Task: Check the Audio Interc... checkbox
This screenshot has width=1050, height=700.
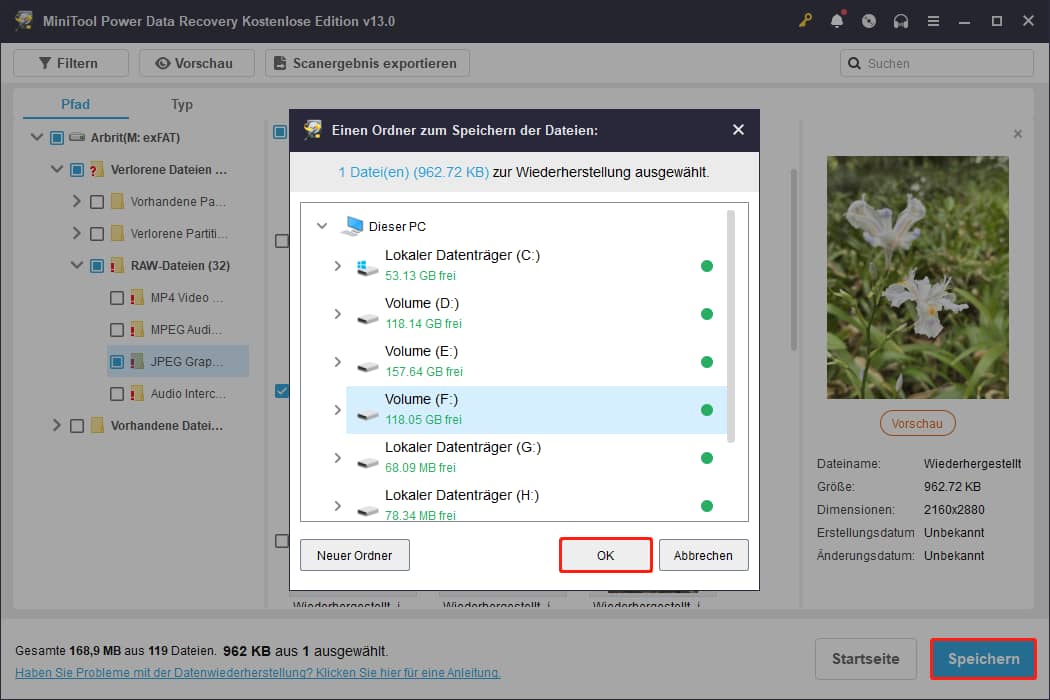Action: (117, 394)
